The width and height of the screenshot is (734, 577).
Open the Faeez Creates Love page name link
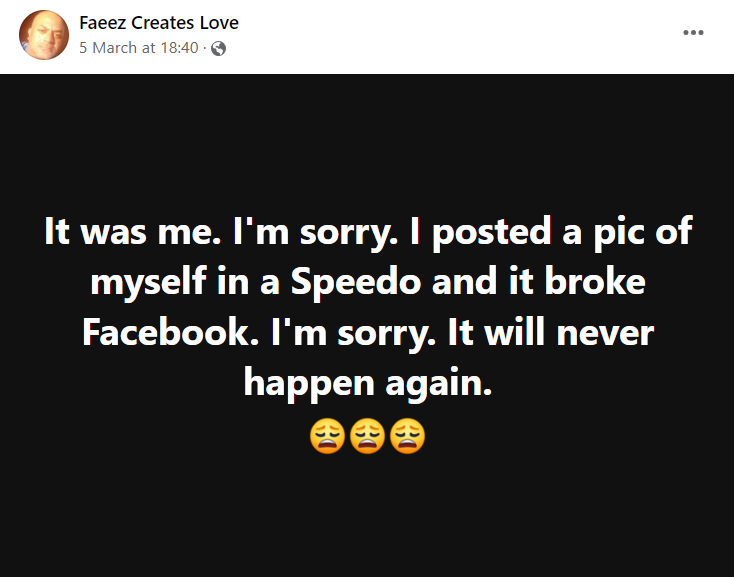click(158, 22)
